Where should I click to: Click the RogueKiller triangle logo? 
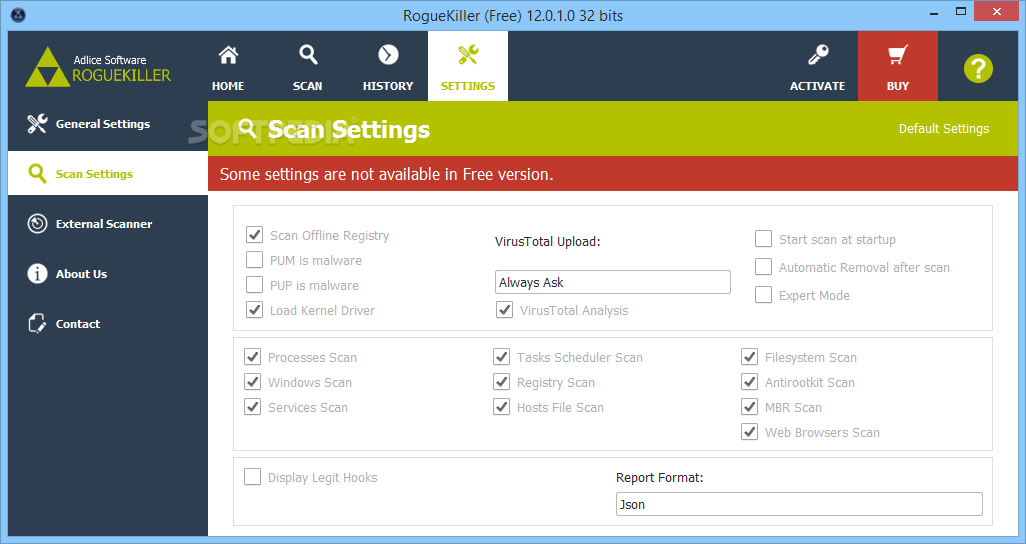click(x=47, y=67)
